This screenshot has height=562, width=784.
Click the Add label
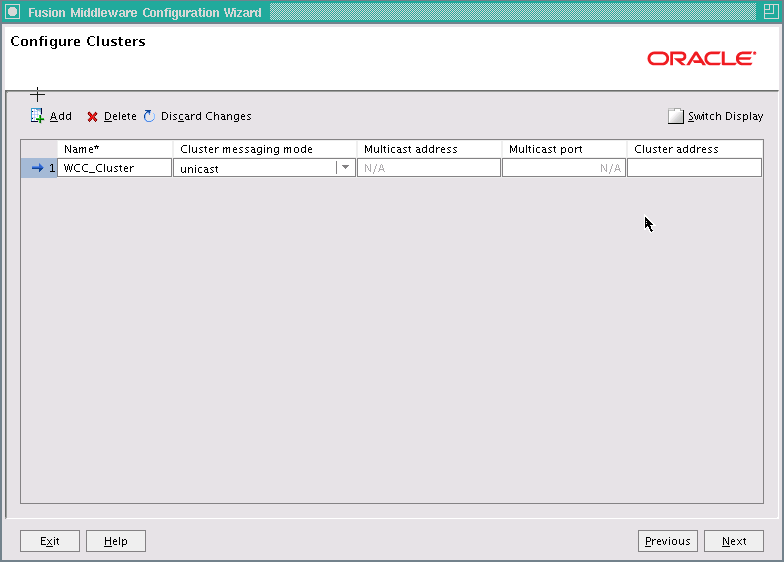coord(60,116)
